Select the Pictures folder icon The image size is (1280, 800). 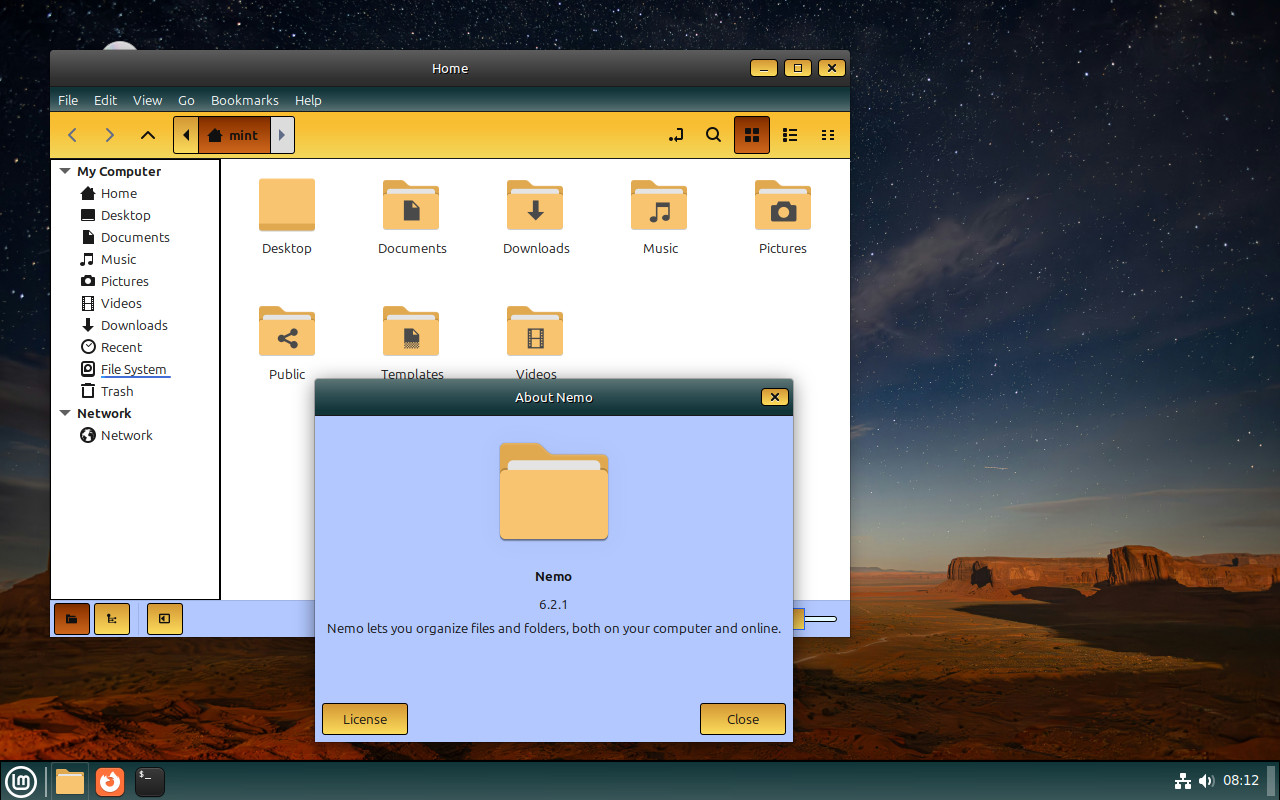(783, 205)
